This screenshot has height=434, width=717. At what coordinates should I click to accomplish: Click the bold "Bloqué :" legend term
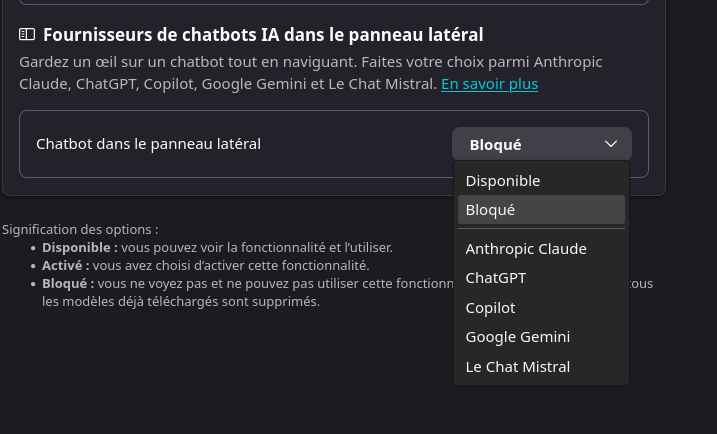68,283
